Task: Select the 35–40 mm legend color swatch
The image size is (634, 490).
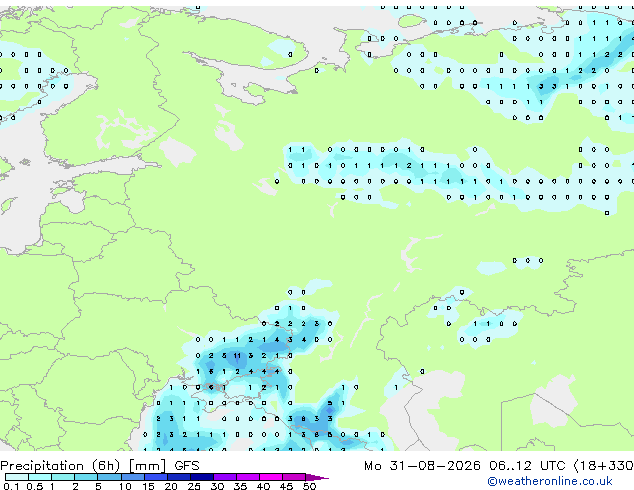Action: point(247,477)
